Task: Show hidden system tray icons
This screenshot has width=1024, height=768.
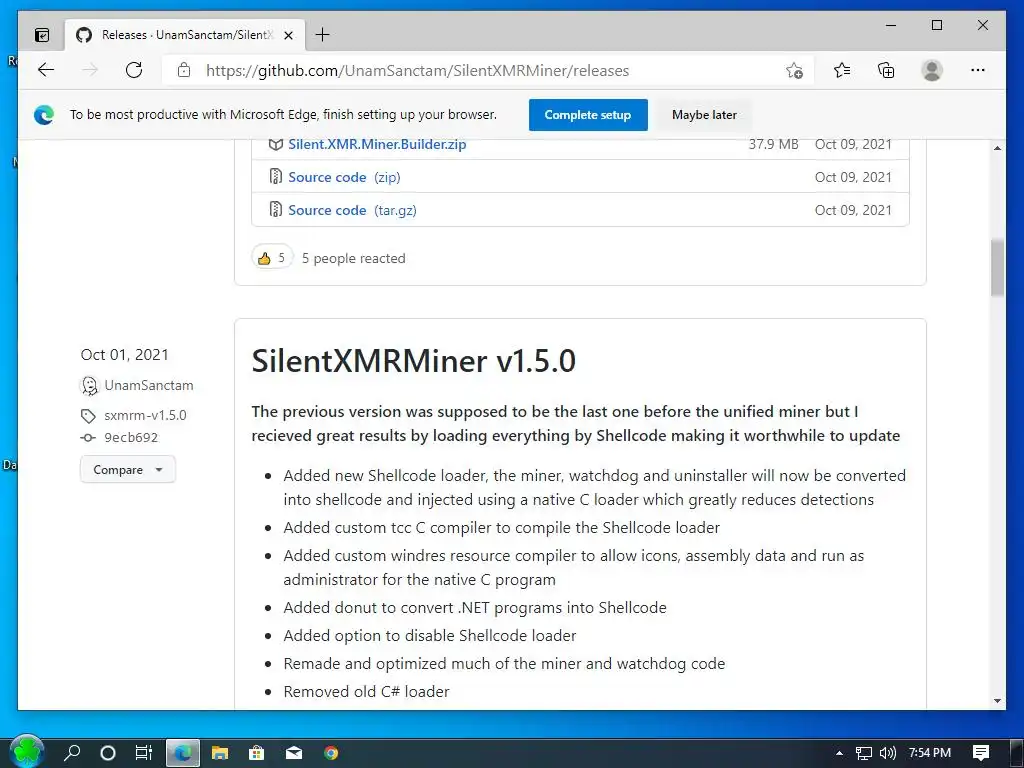Action: point(839,753)
